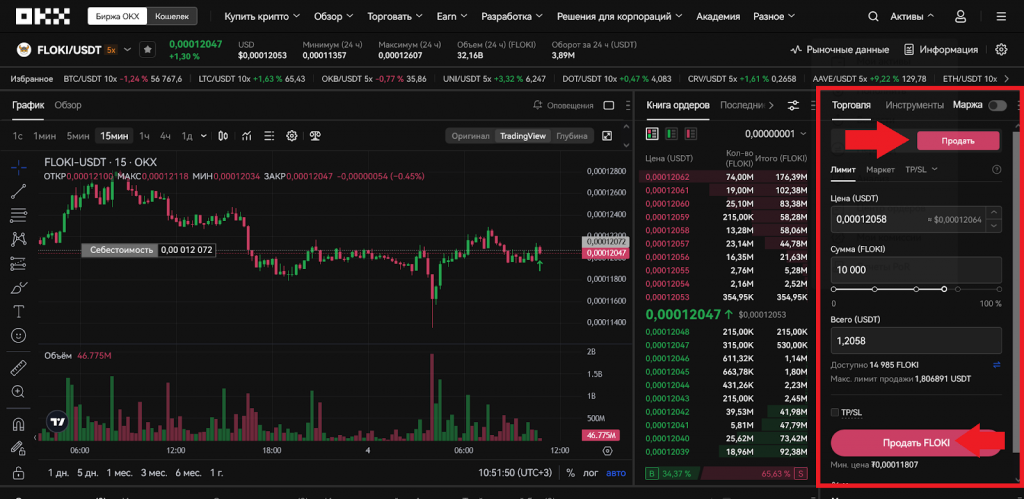The width and height of the screenshot is (1024, 499).
Task: Expand chart to fullscreen
Action: (607, 136)
